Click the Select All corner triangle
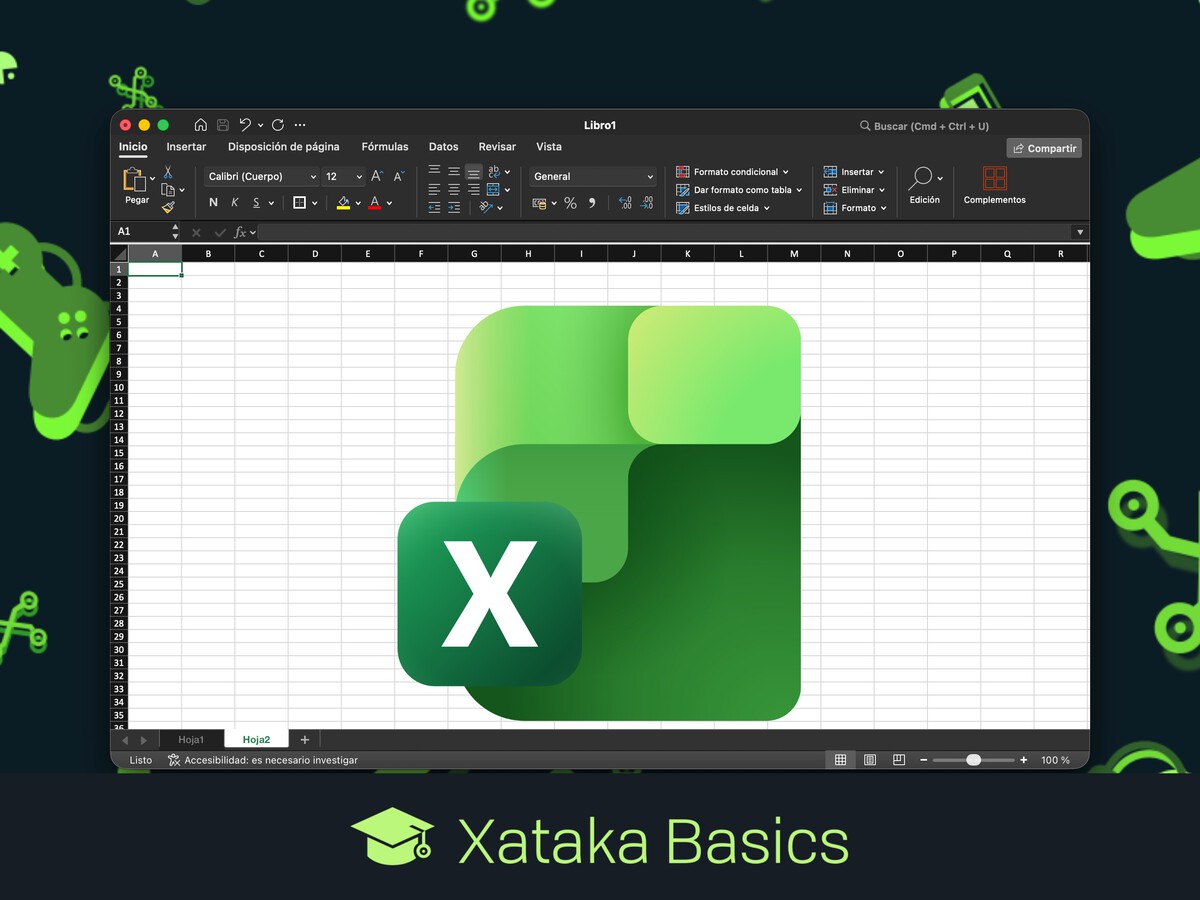 (120, 254)
